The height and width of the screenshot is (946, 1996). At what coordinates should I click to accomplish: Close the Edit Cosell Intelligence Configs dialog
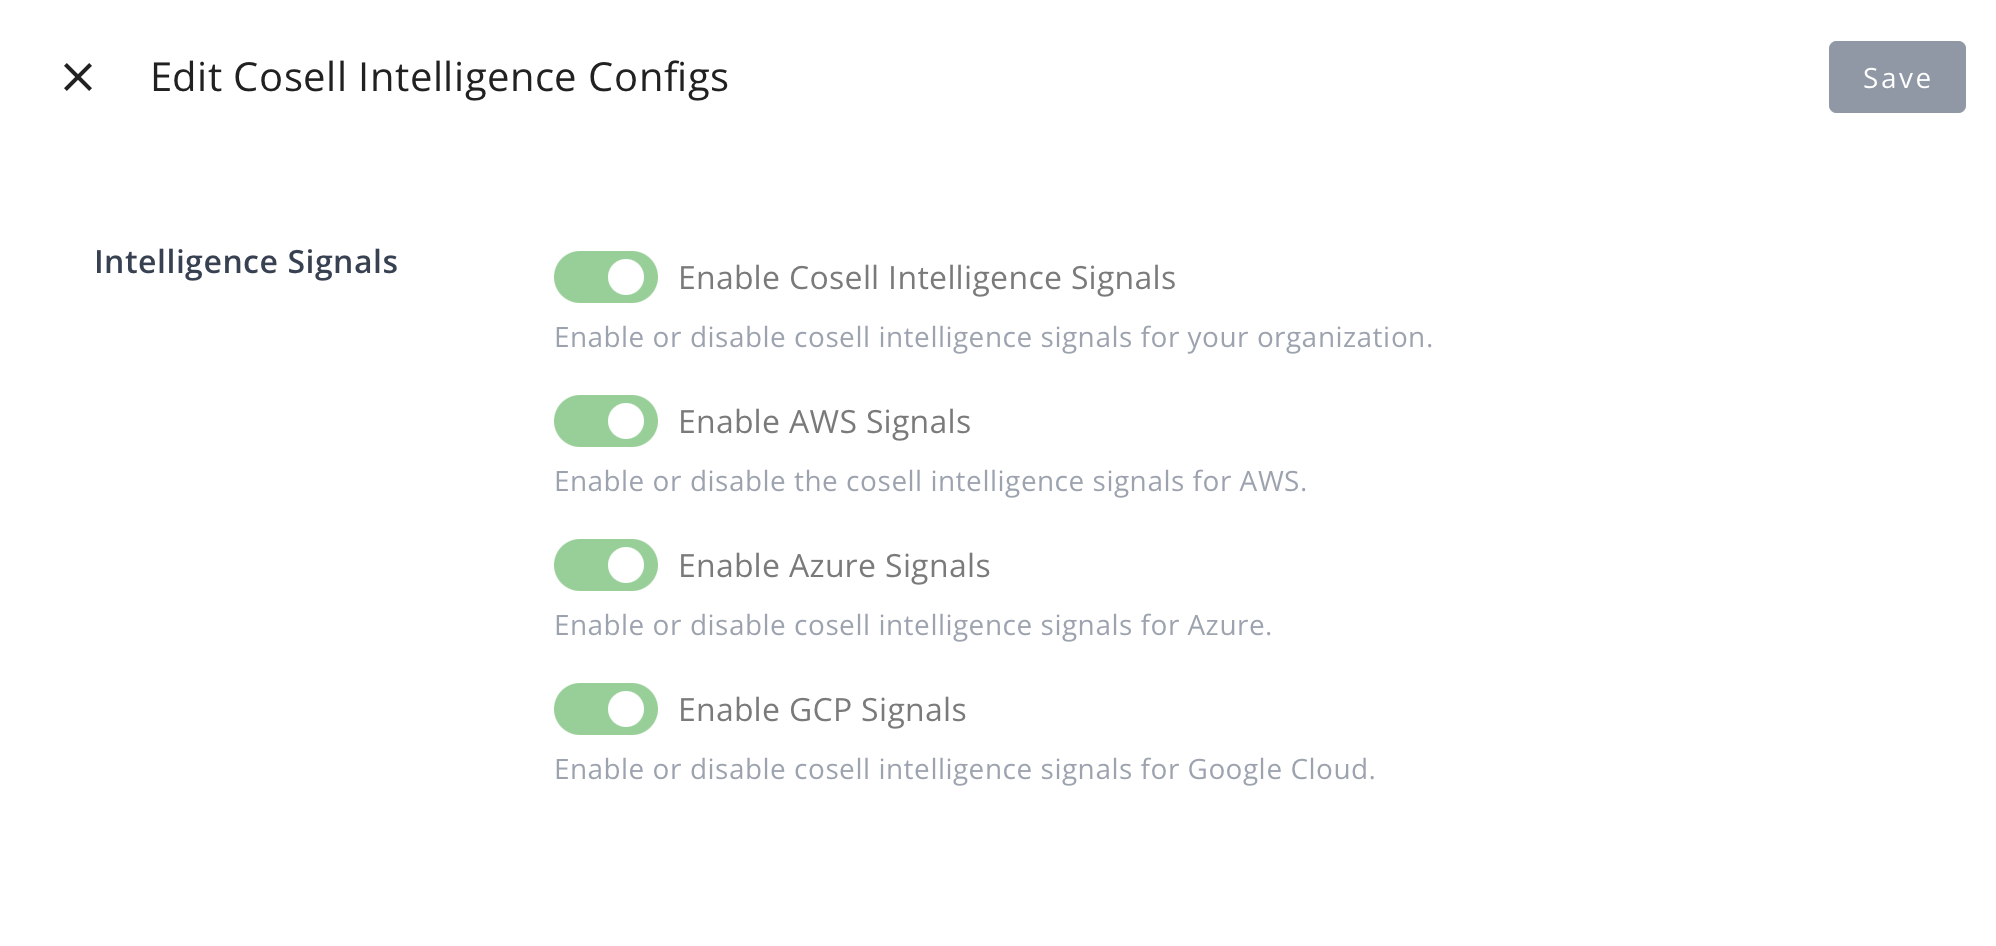coord(78,77)
